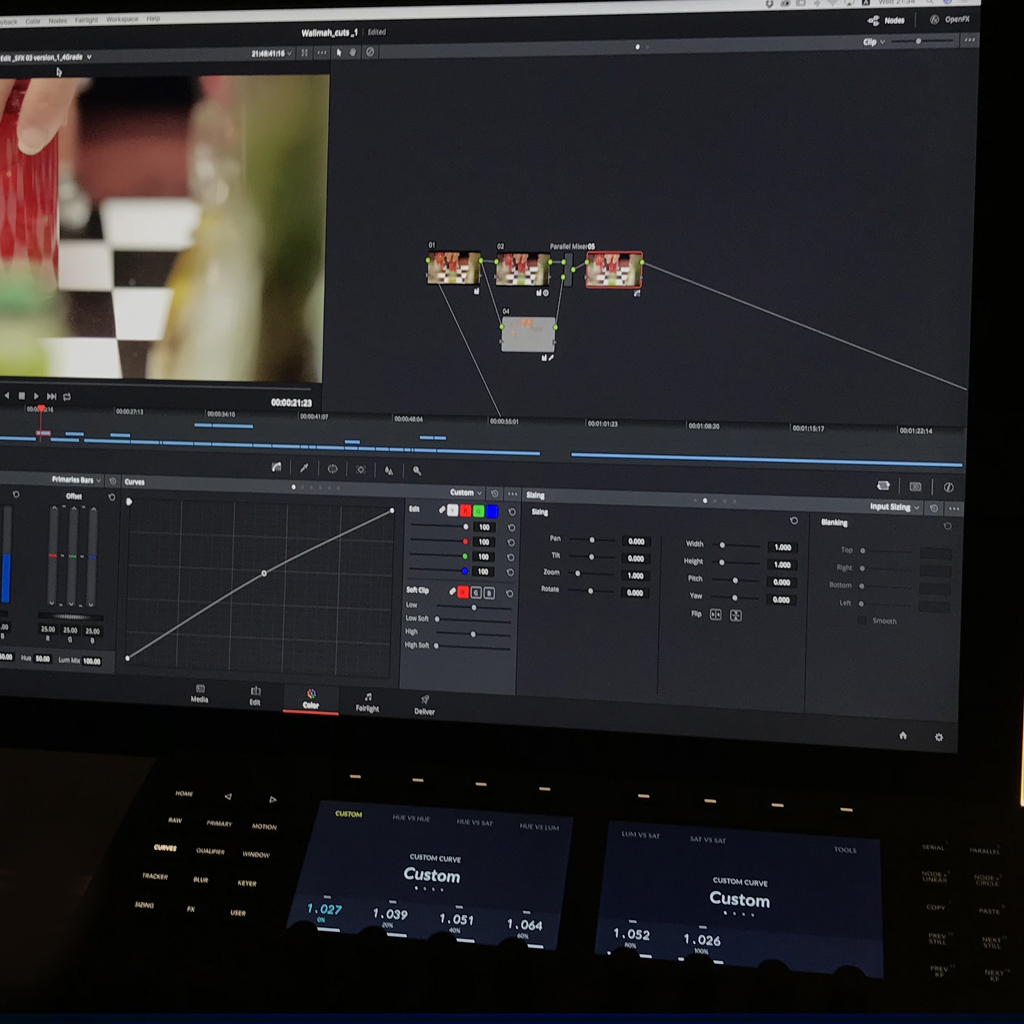The height and width of the screenshot is (1024, 1024).
Task: Open the Key palette icon
Action: [417, 471]
